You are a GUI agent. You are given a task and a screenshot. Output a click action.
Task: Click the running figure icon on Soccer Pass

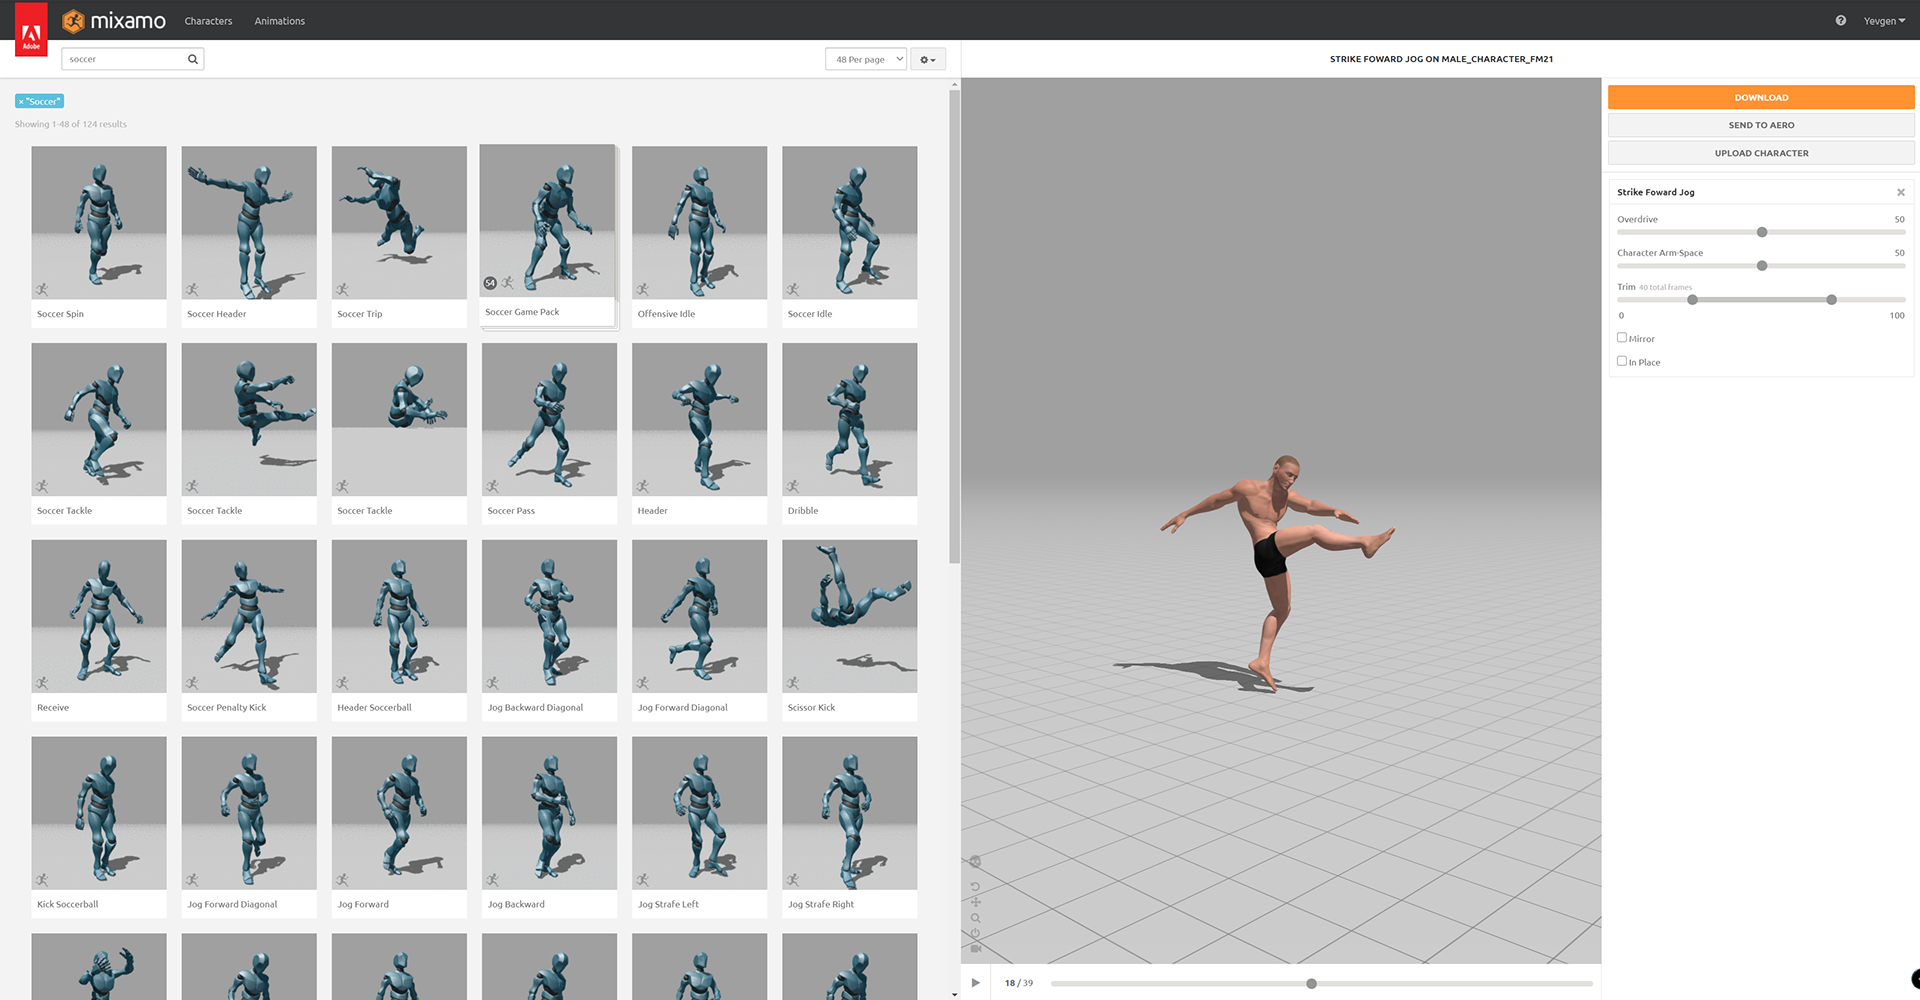pos(492,486)
